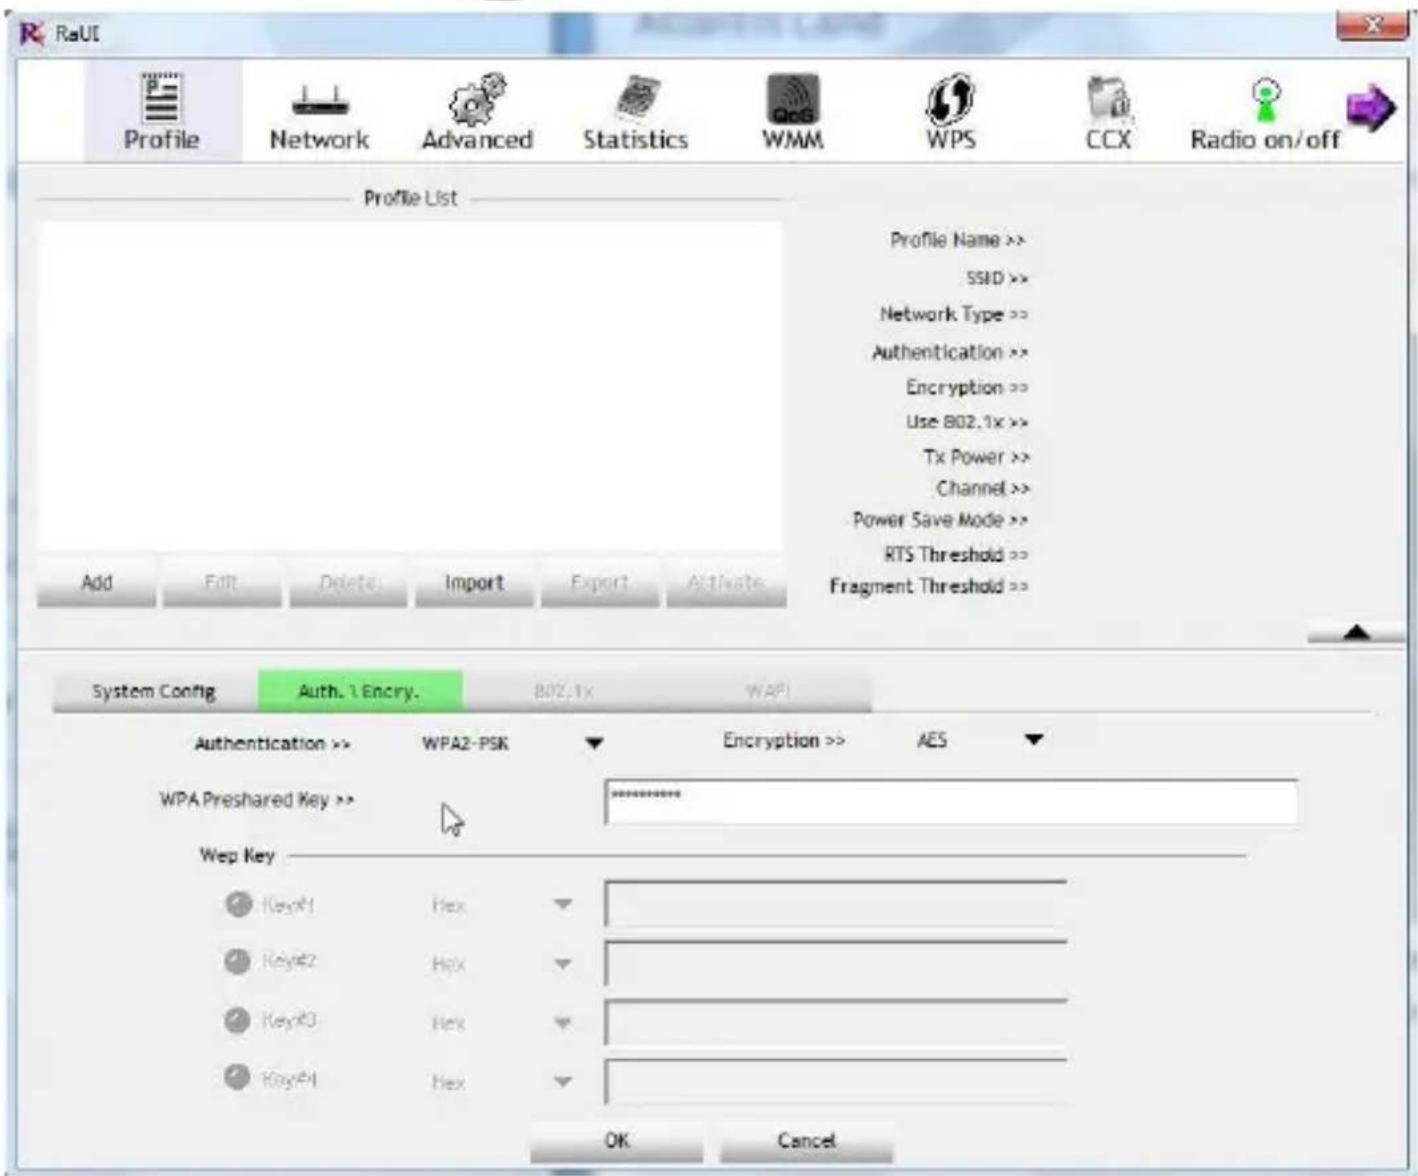Viewport: 1418px width, 1176px height.
Task: Expand the Encryption AES dropdown
Action: click(x=1034, y=740)
